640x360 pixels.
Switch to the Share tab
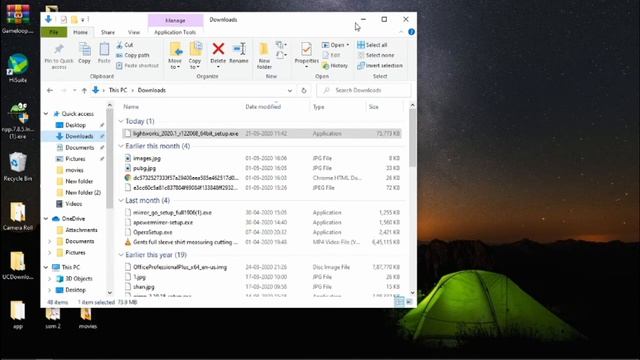tap(108, 32)
